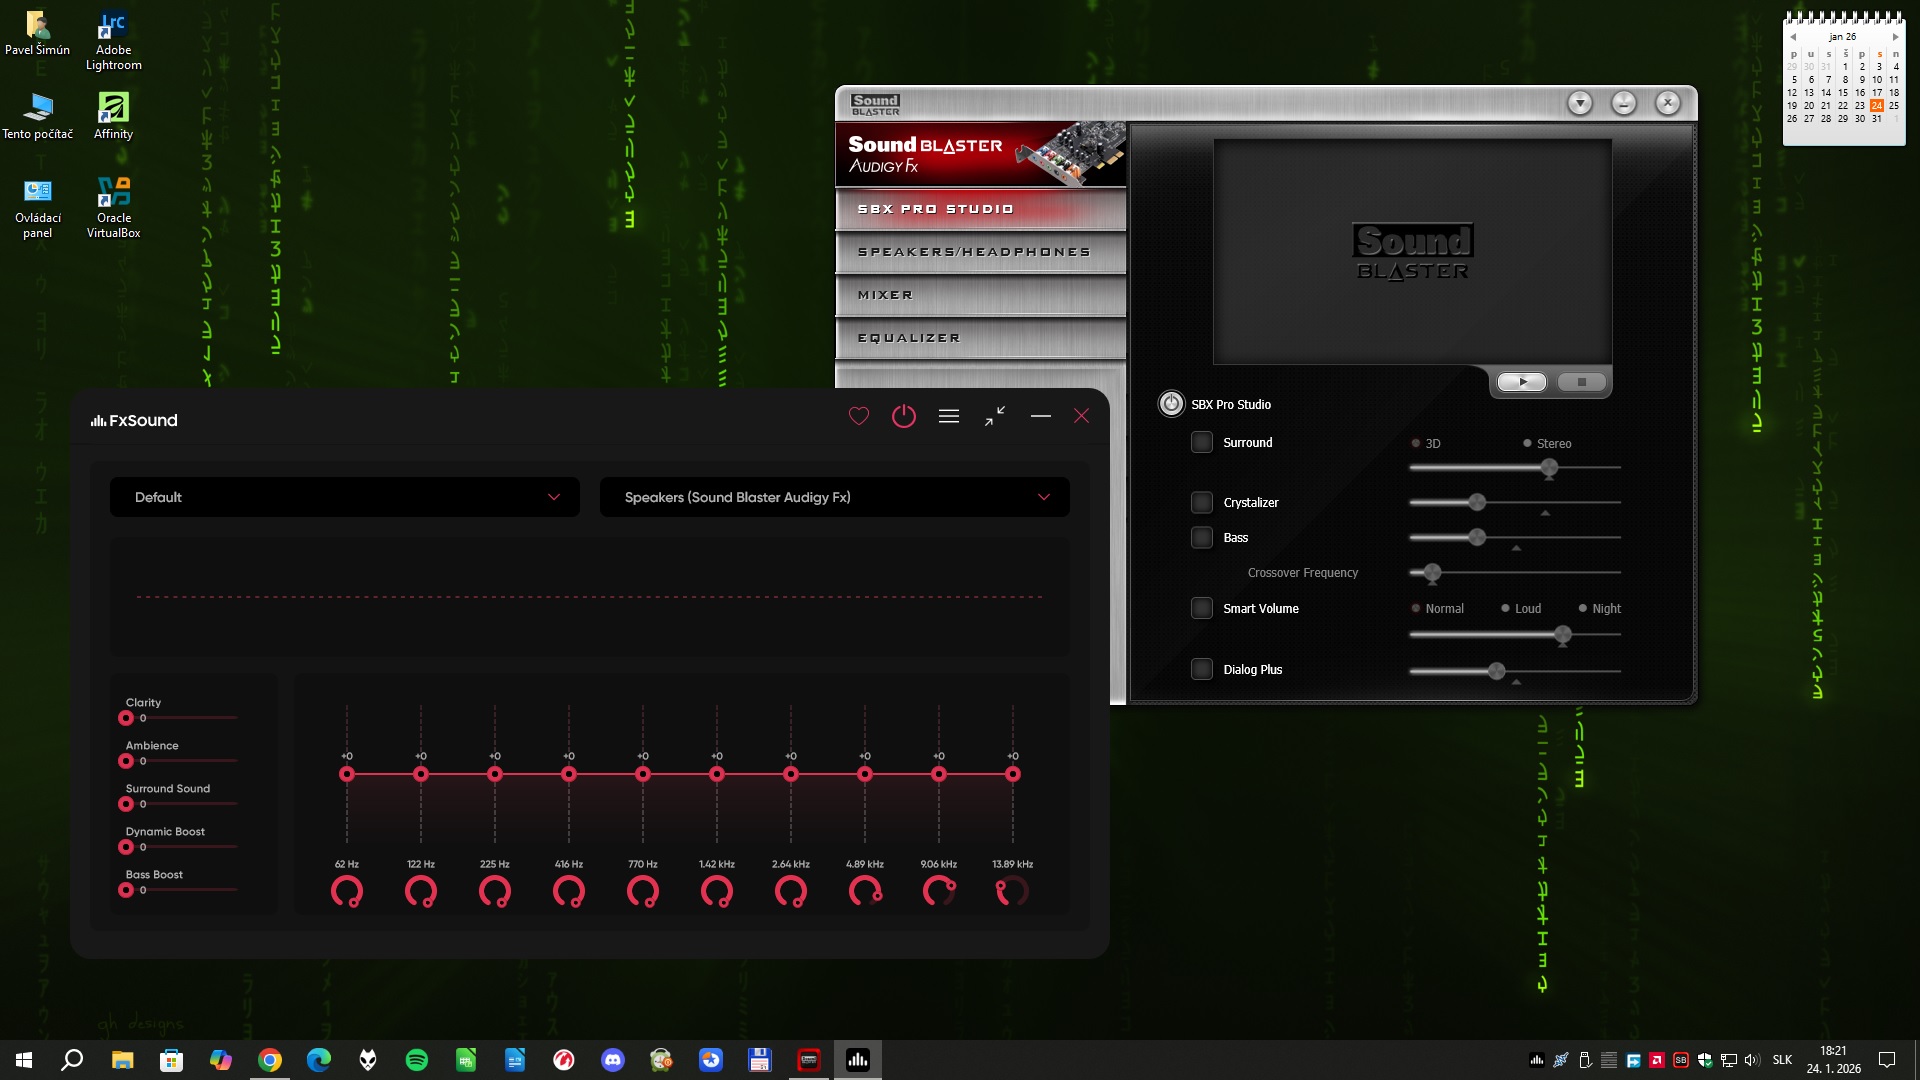Open the Sound Blaster title bar dropdown arrow

tap(1580, 103)
